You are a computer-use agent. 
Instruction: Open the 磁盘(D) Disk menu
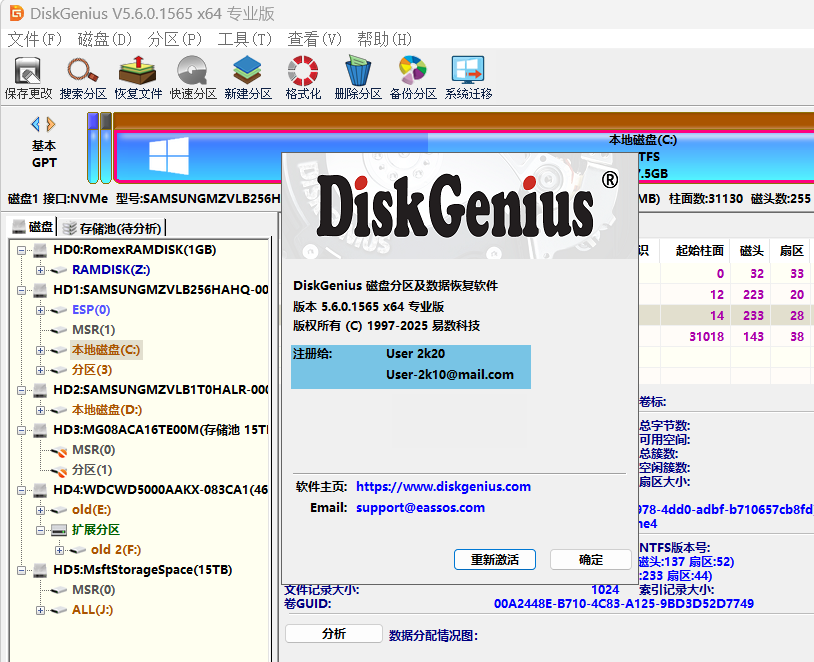[105, 39]
